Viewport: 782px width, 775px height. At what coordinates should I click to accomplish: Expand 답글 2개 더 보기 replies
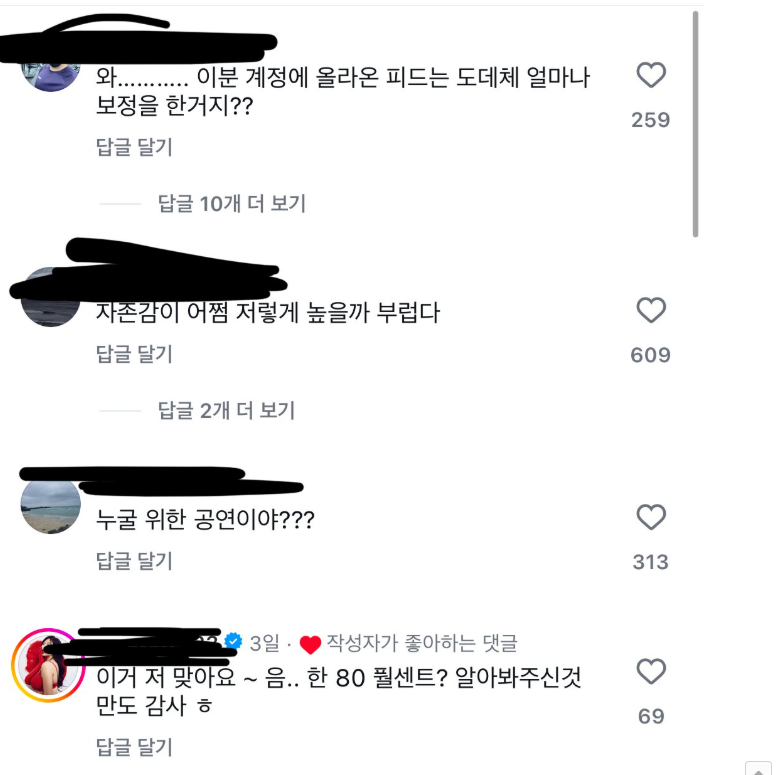(226, 410)
